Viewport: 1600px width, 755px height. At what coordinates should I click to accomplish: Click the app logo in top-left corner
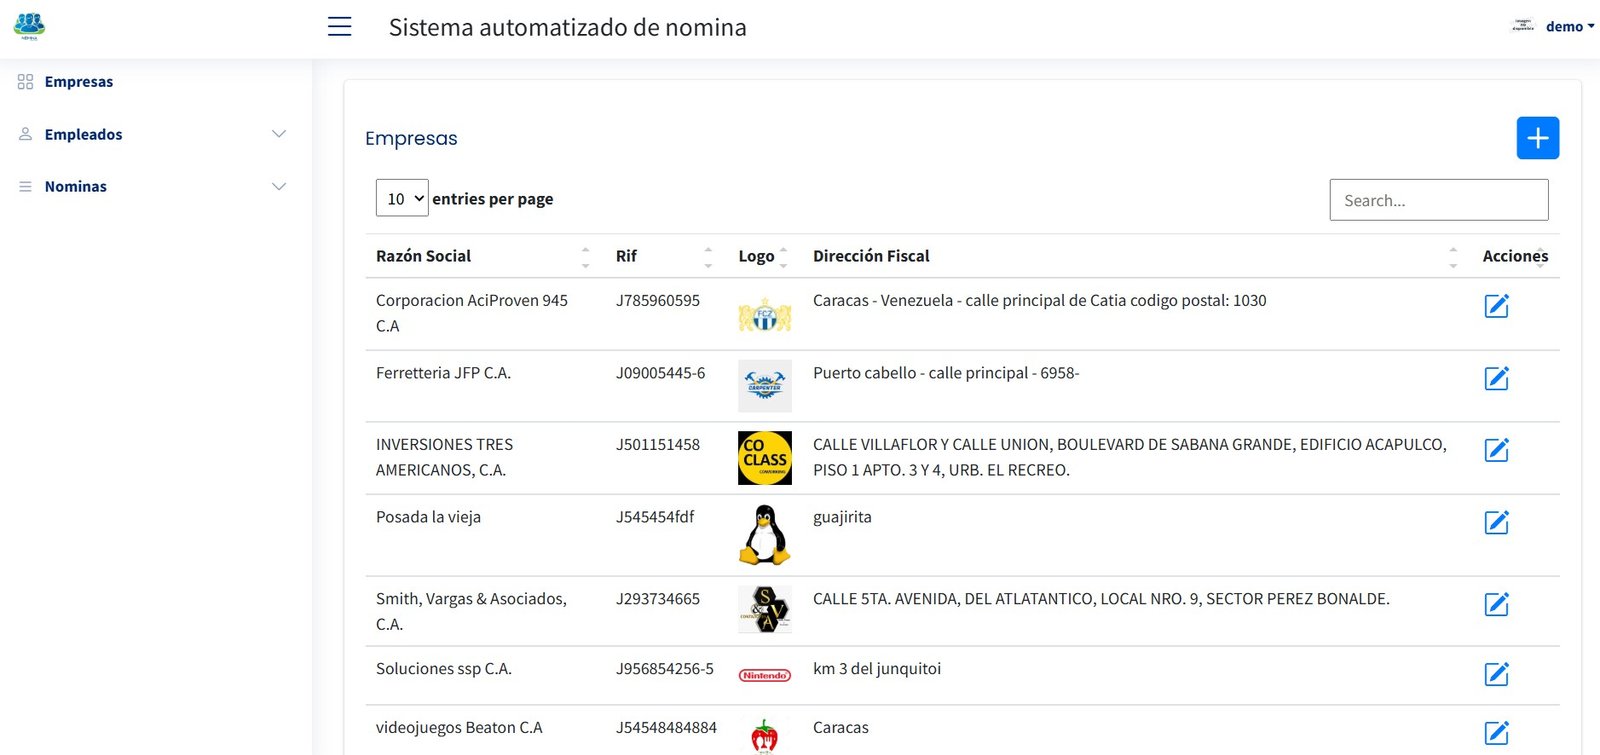tap(29, 26)
